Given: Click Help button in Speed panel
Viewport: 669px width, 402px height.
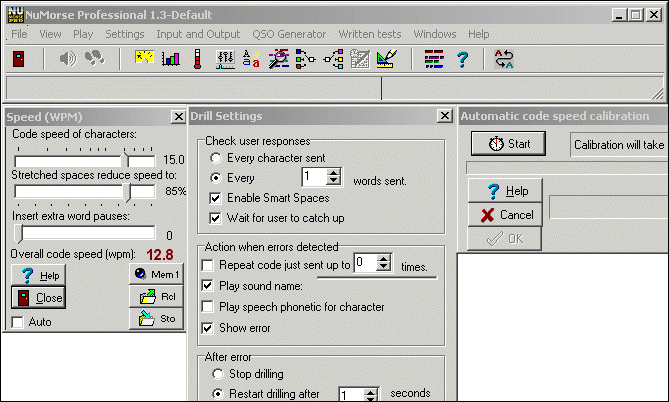Looking at the screenshot, I should tap(38, 276).
